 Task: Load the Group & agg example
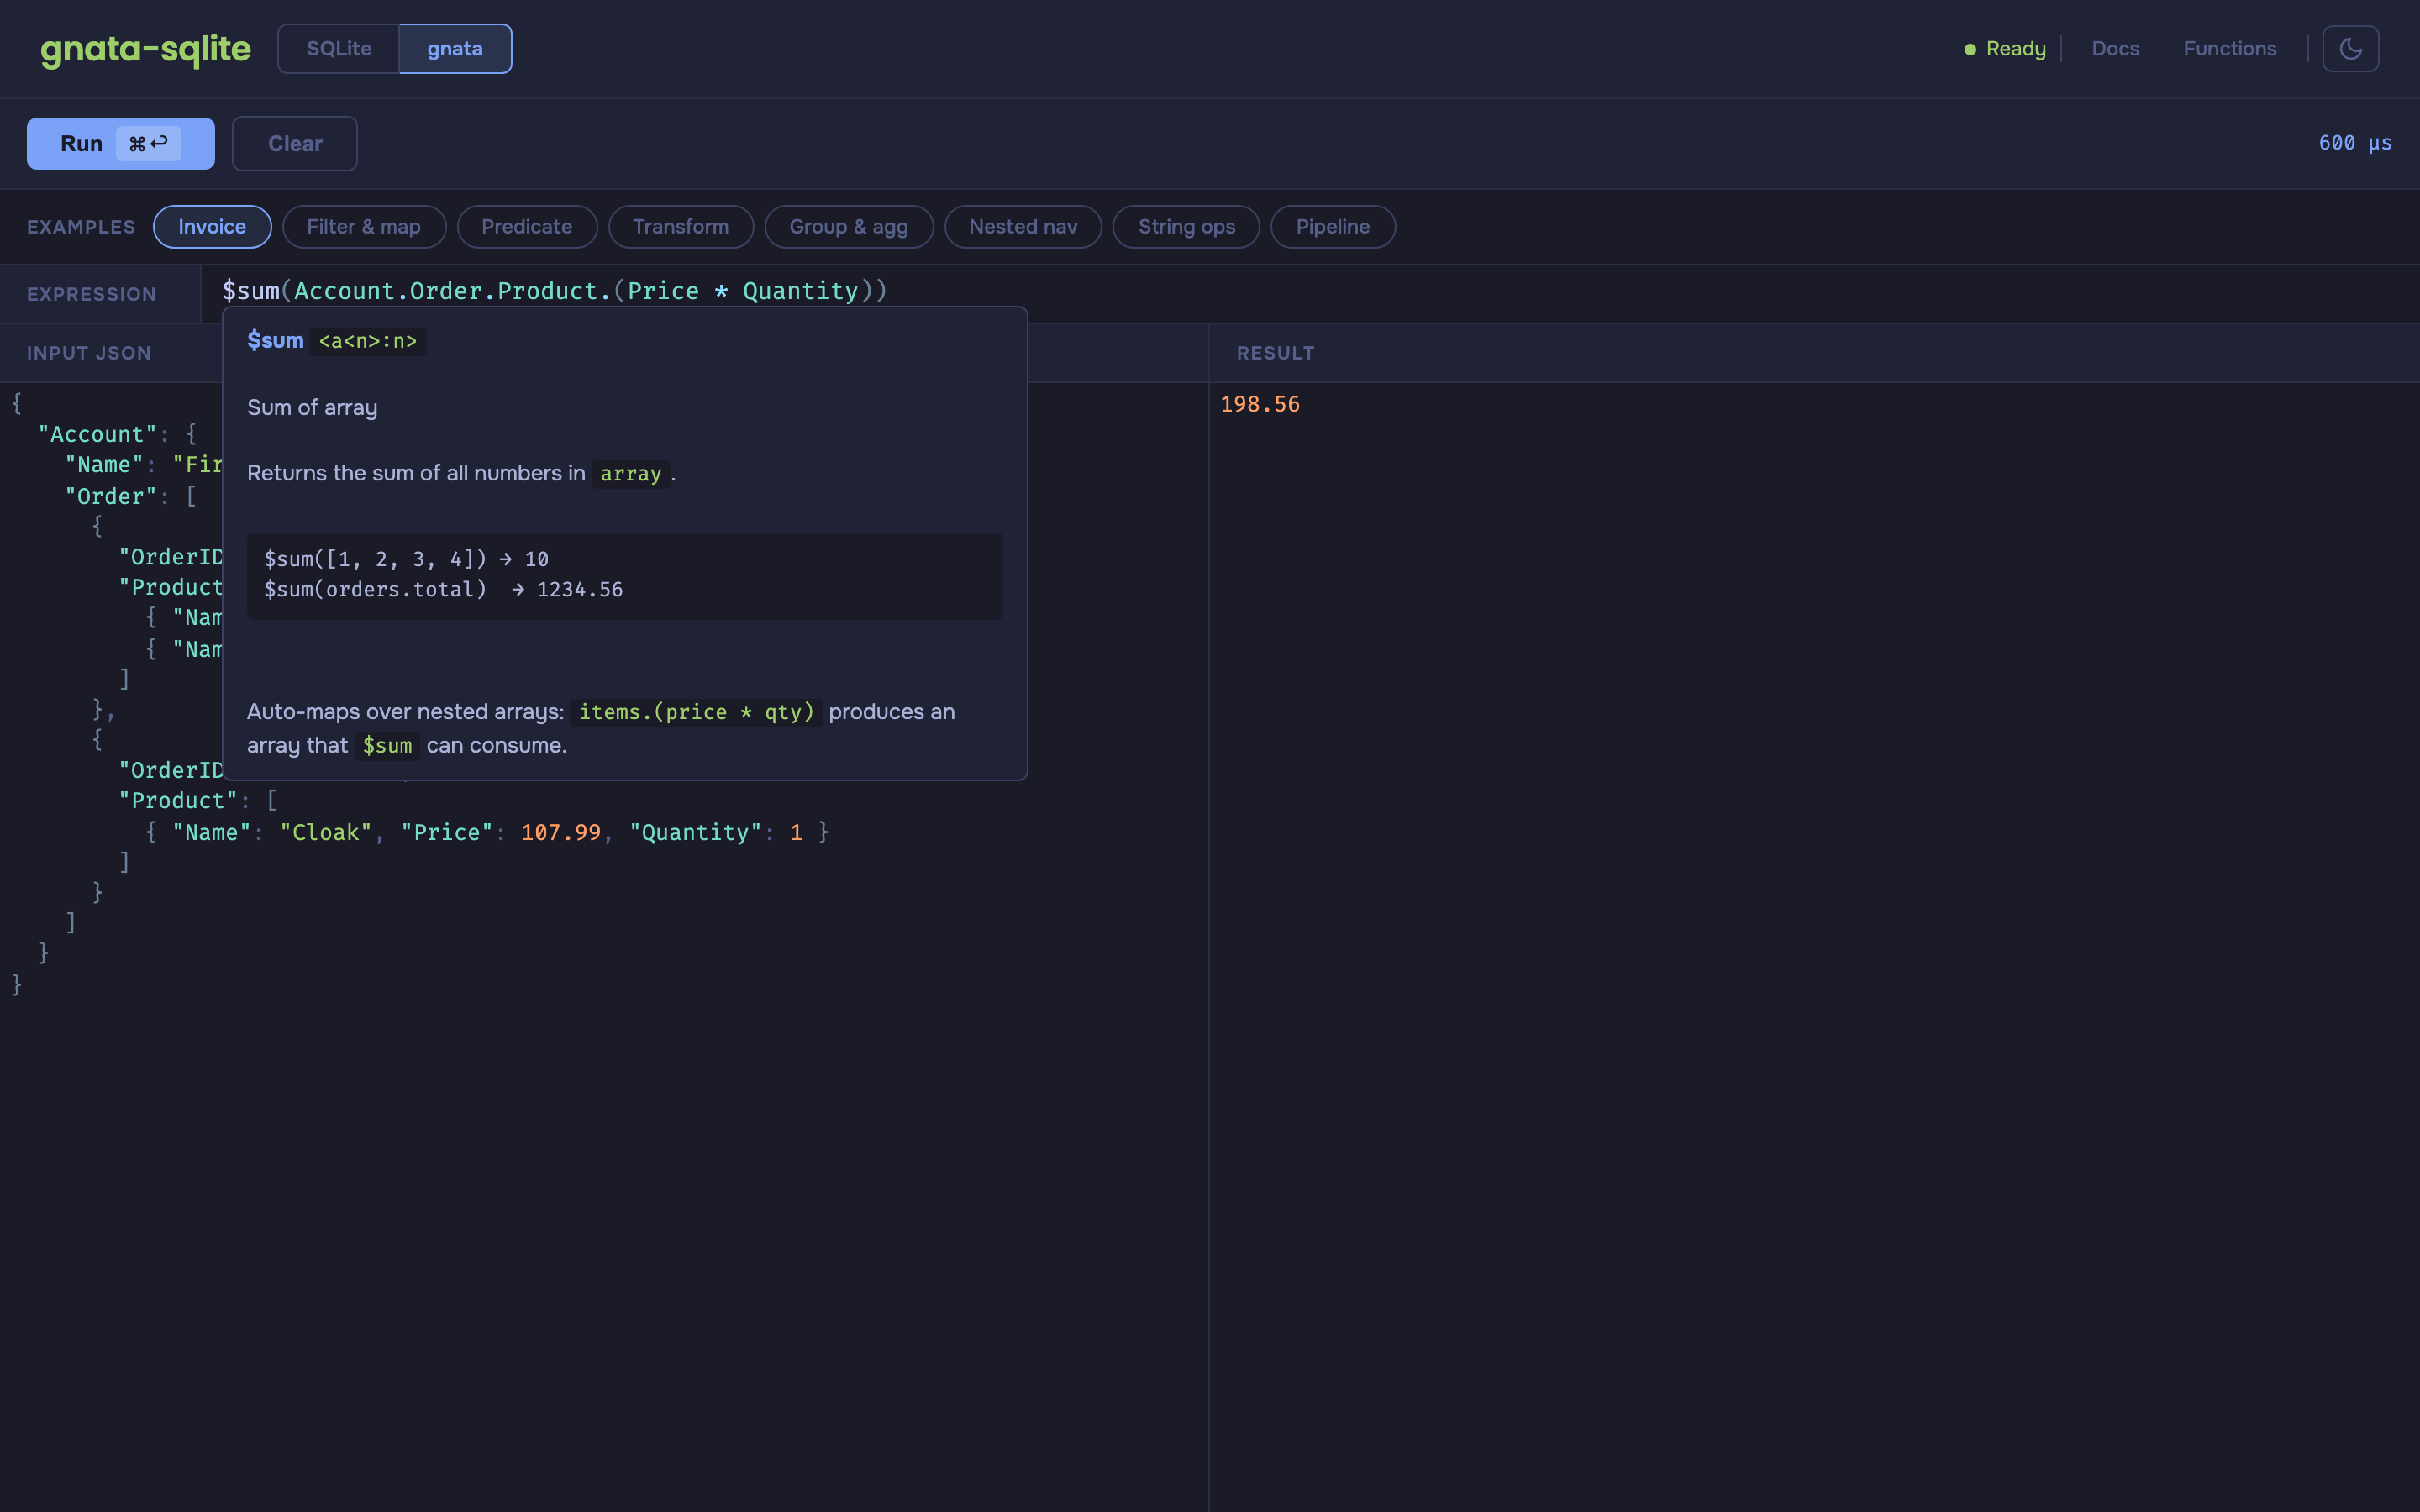849,227
